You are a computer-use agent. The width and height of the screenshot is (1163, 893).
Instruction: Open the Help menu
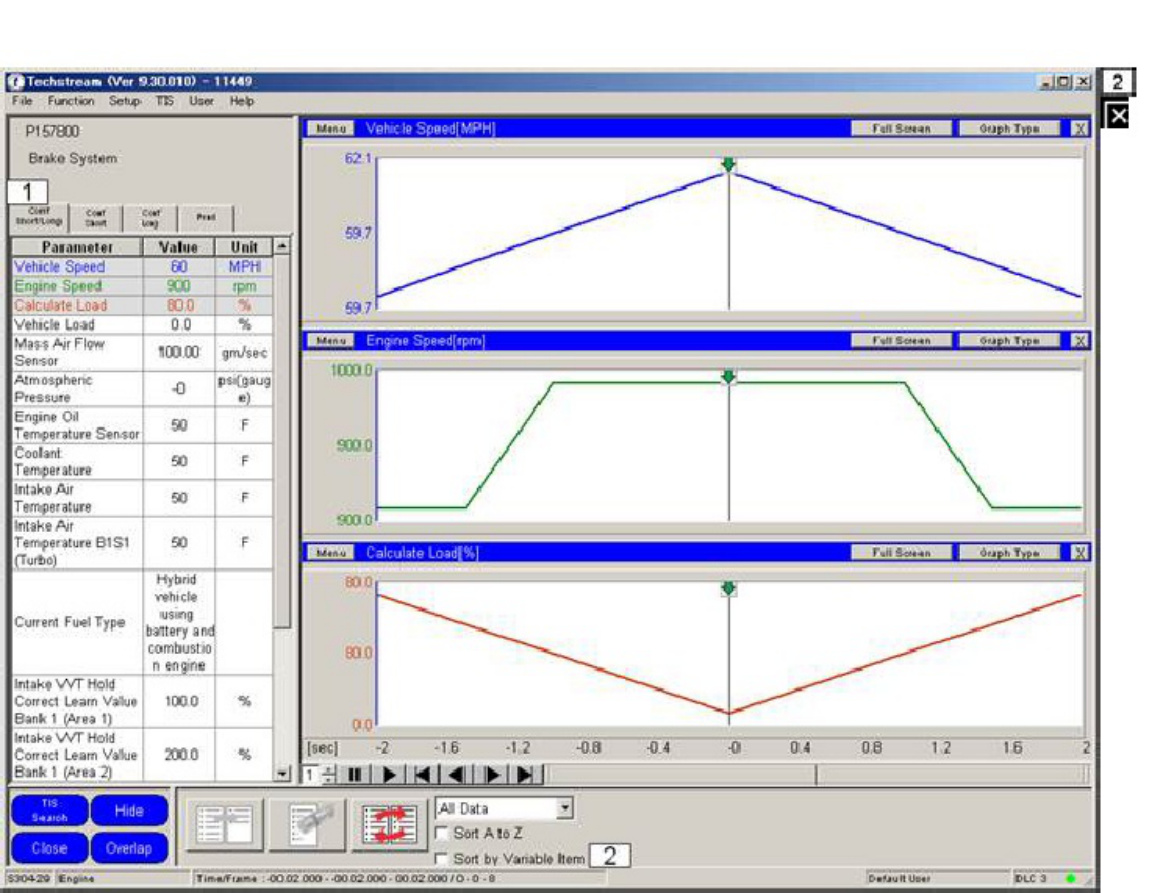tap(242, 101)
